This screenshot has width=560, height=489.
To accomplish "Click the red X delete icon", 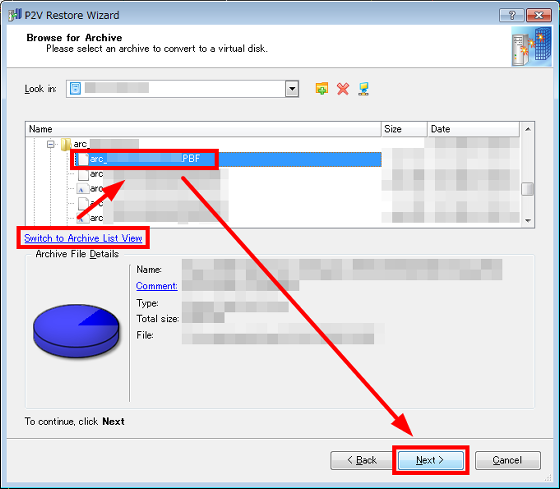I will tap(343, 89).
